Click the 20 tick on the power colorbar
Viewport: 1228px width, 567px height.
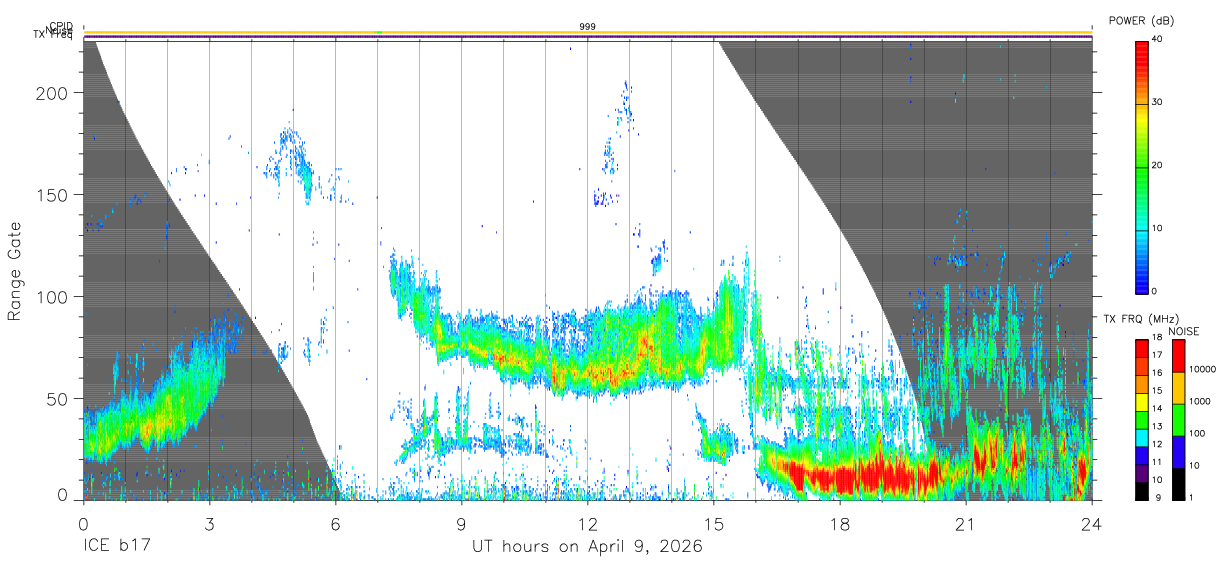tap(1157, 165)
